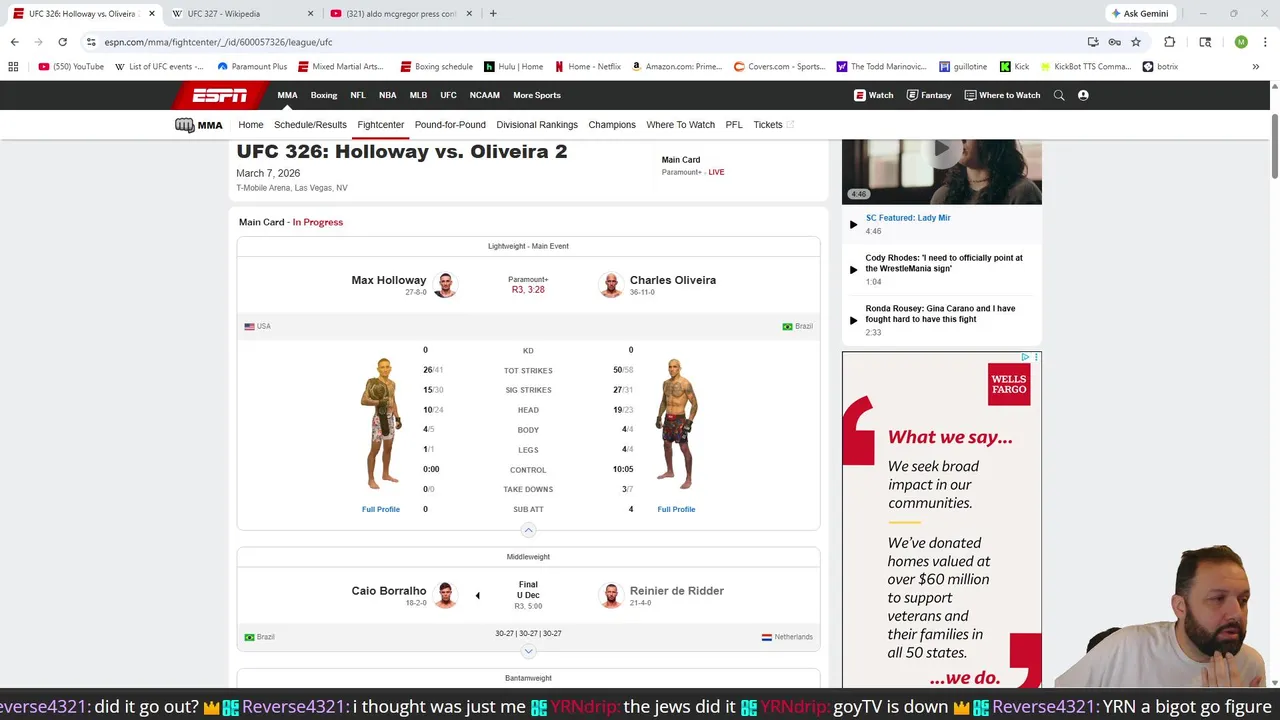Switch to the aldo mcgregor press conference tab
This screenshot has height=720, width=1280.
click(400, 14)
